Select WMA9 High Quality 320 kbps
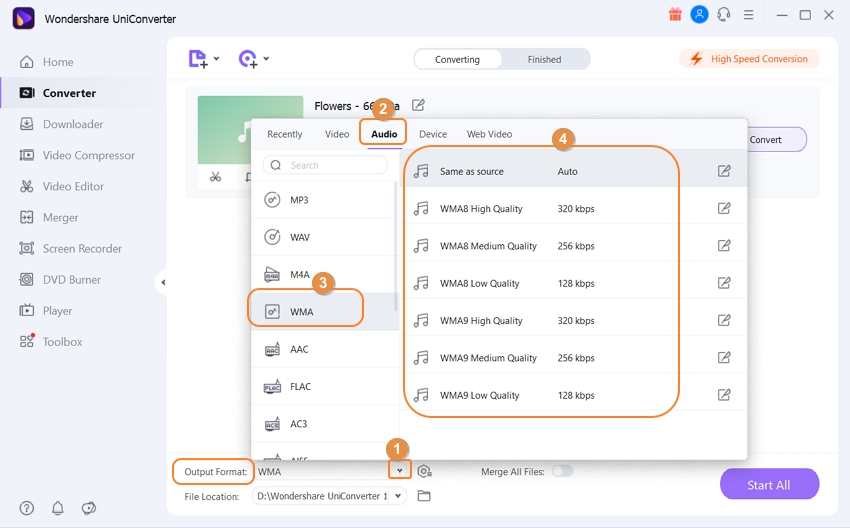Viewport: 850px width, 528px height. coord(575,321)
